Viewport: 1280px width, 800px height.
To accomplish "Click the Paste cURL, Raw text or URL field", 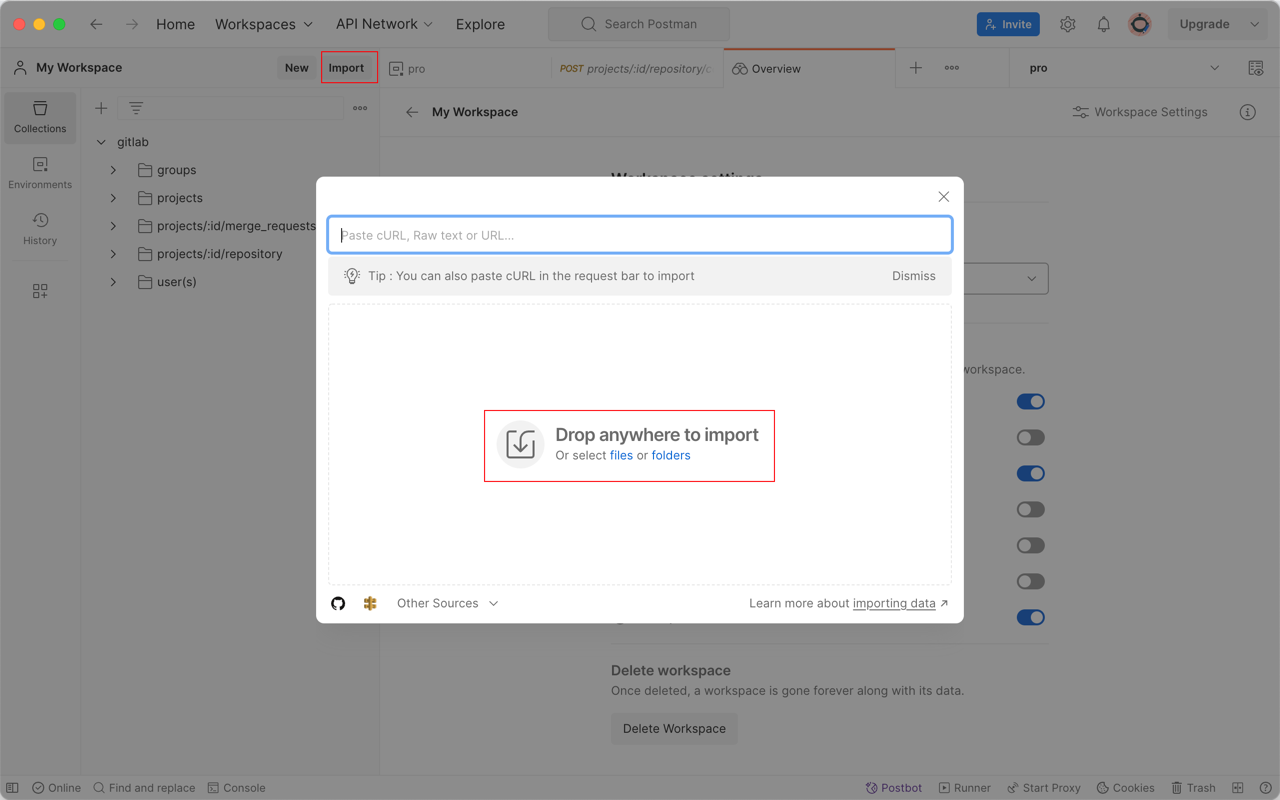I will pyautogui.click(x=640, y=235).
